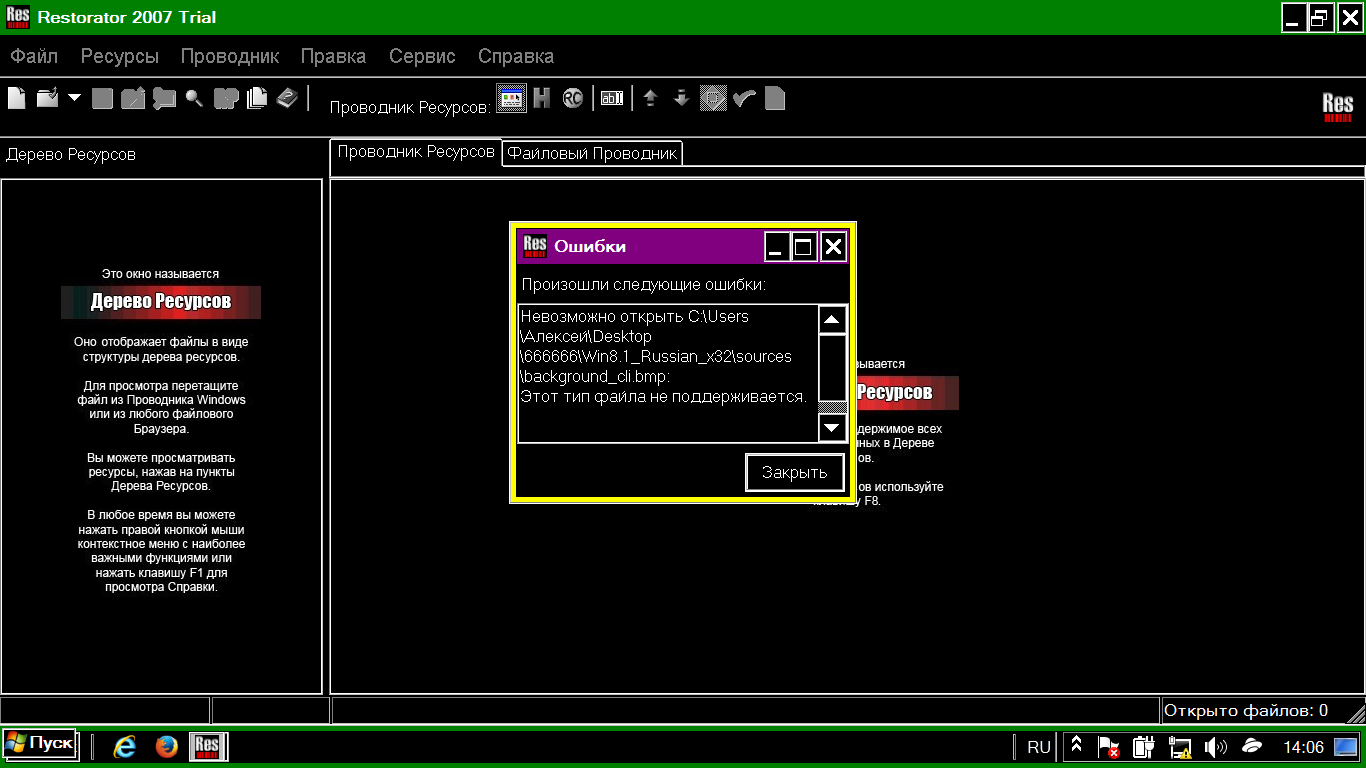Click the checkmark commit icon
1366x768 pixels.
click(x=743, y=98)
